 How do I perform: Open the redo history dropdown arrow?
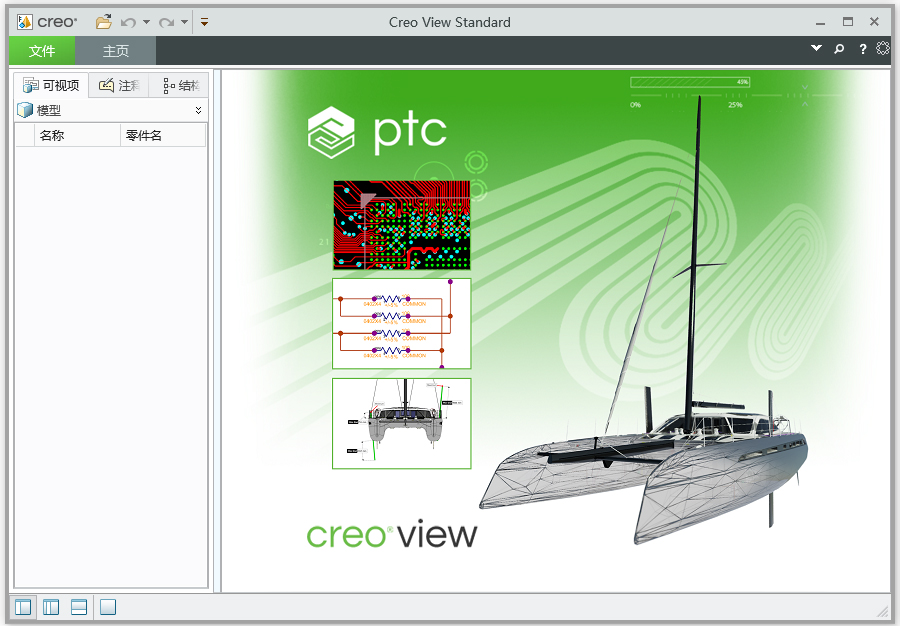pos(184,22)
